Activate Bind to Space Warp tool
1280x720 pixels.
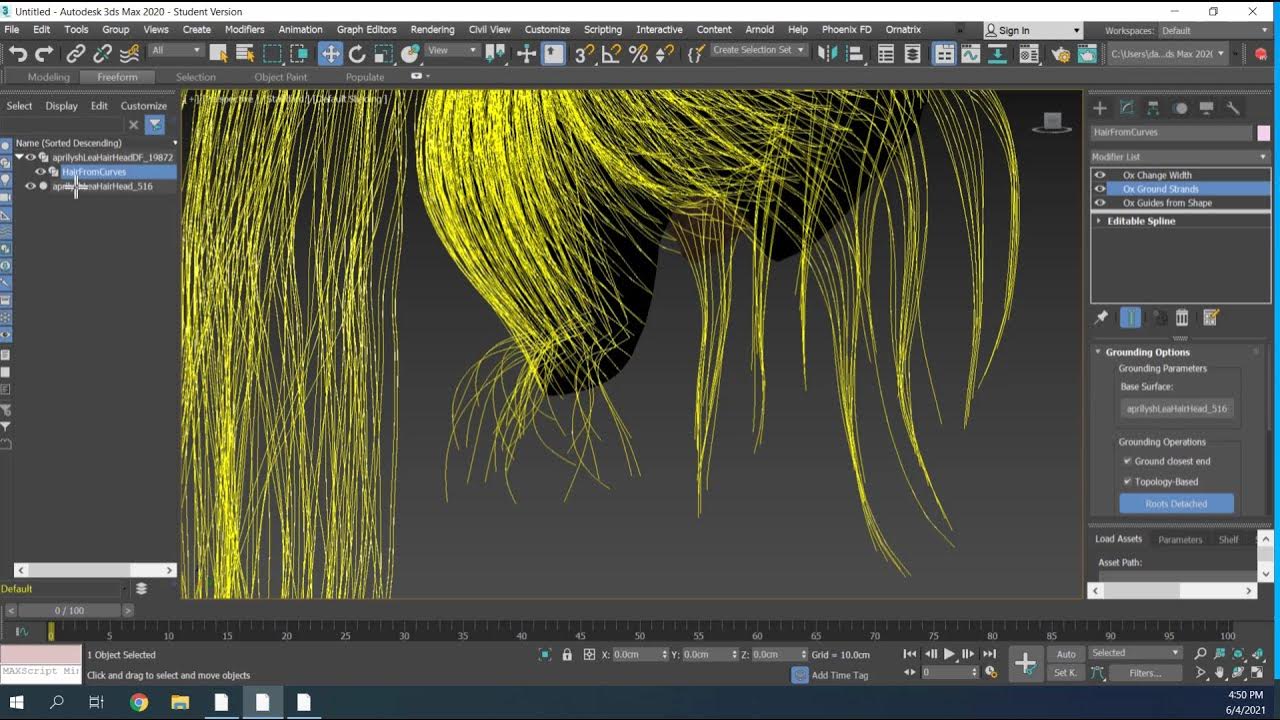click(129, 54)
